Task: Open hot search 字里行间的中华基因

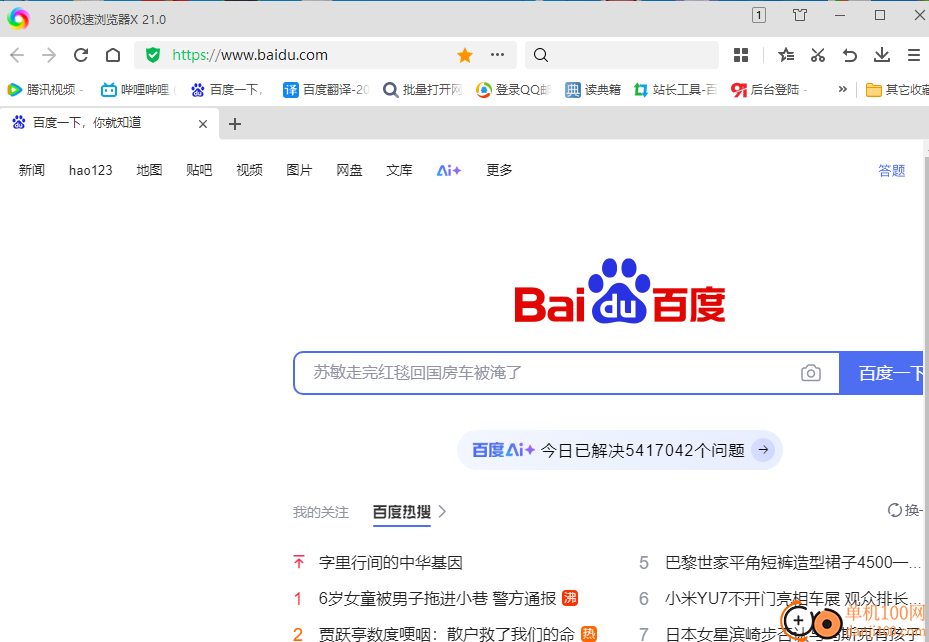Action: (390, 562)
